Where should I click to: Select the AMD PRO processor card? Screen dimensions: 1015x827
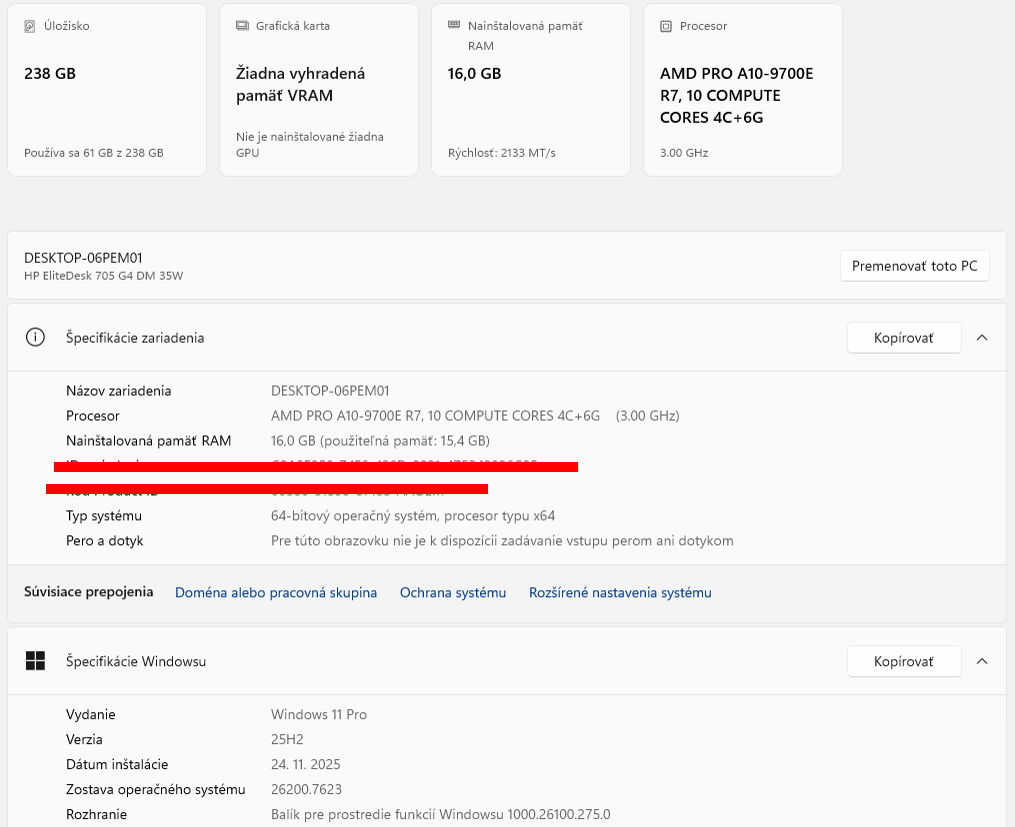tap(742, 89)
